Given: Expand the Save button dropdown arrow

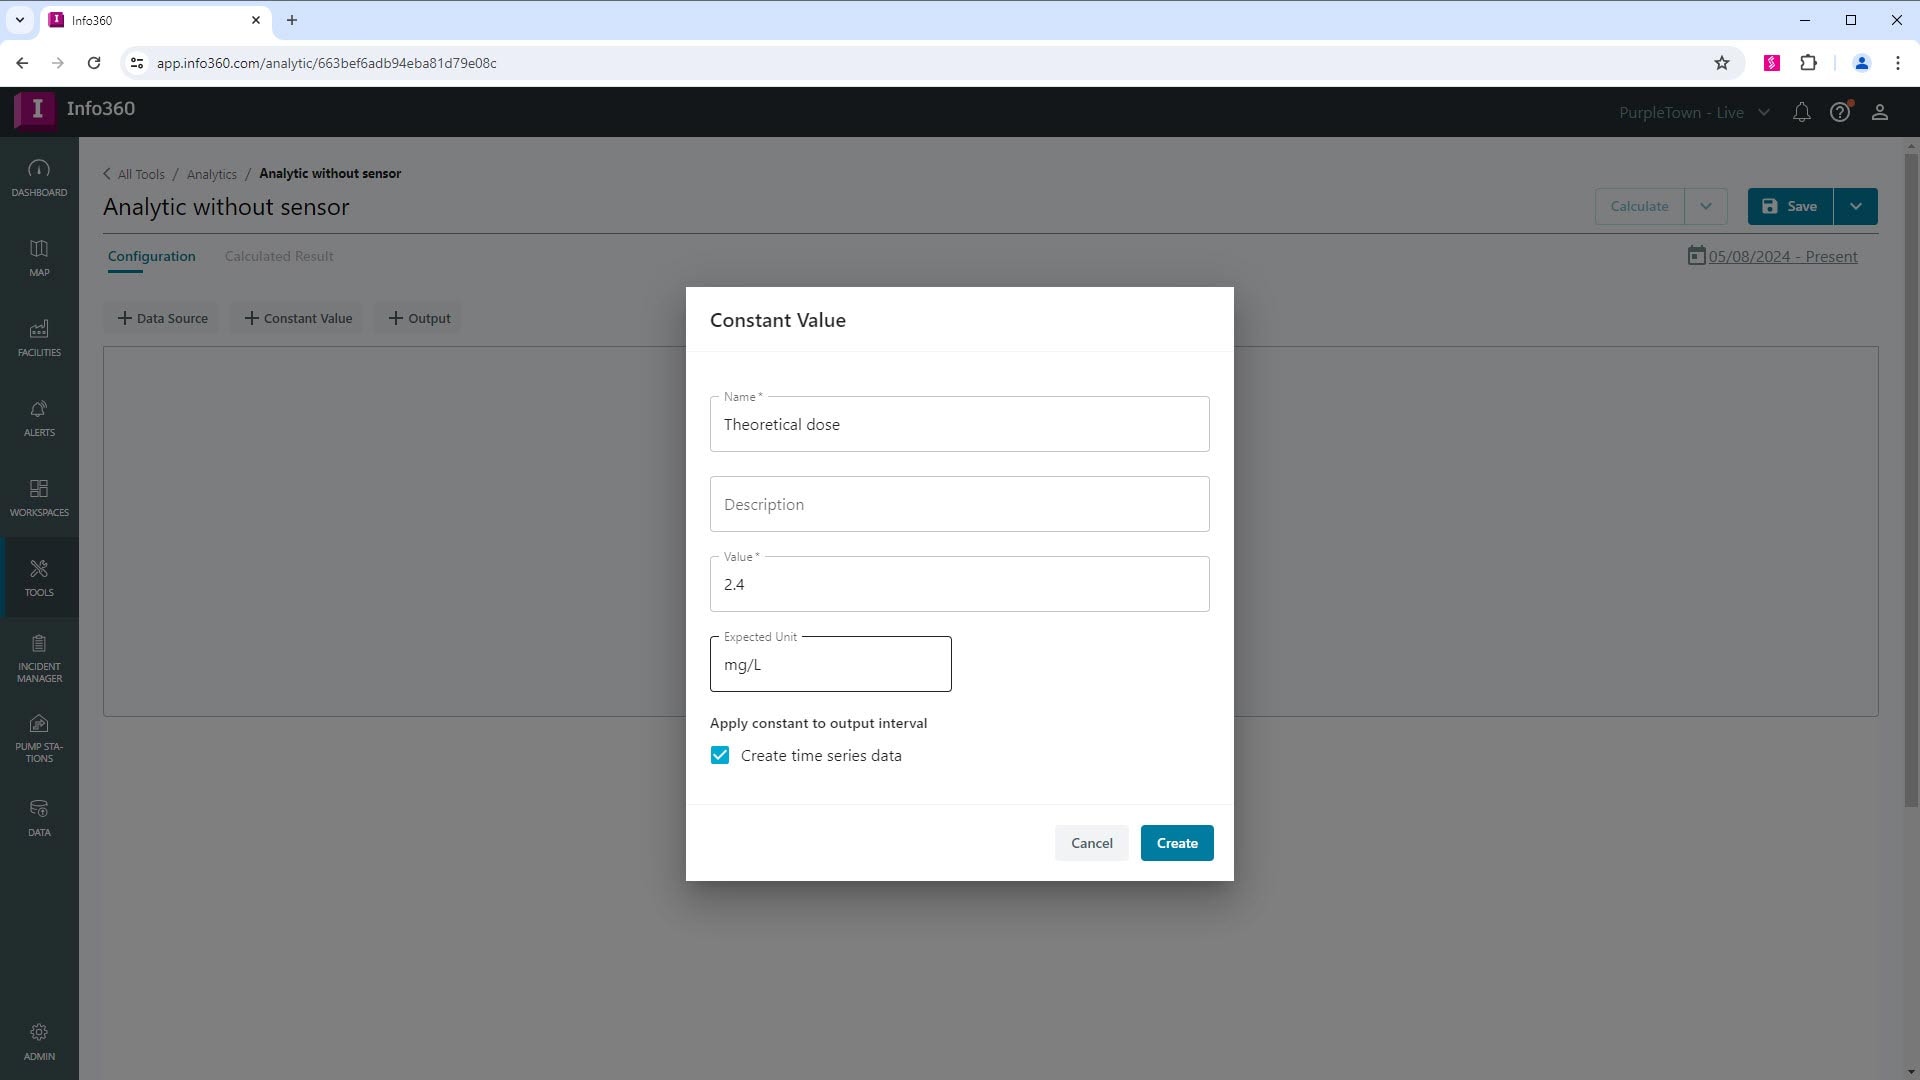Looking at the screenshot, I should (x=1855, y=207).
